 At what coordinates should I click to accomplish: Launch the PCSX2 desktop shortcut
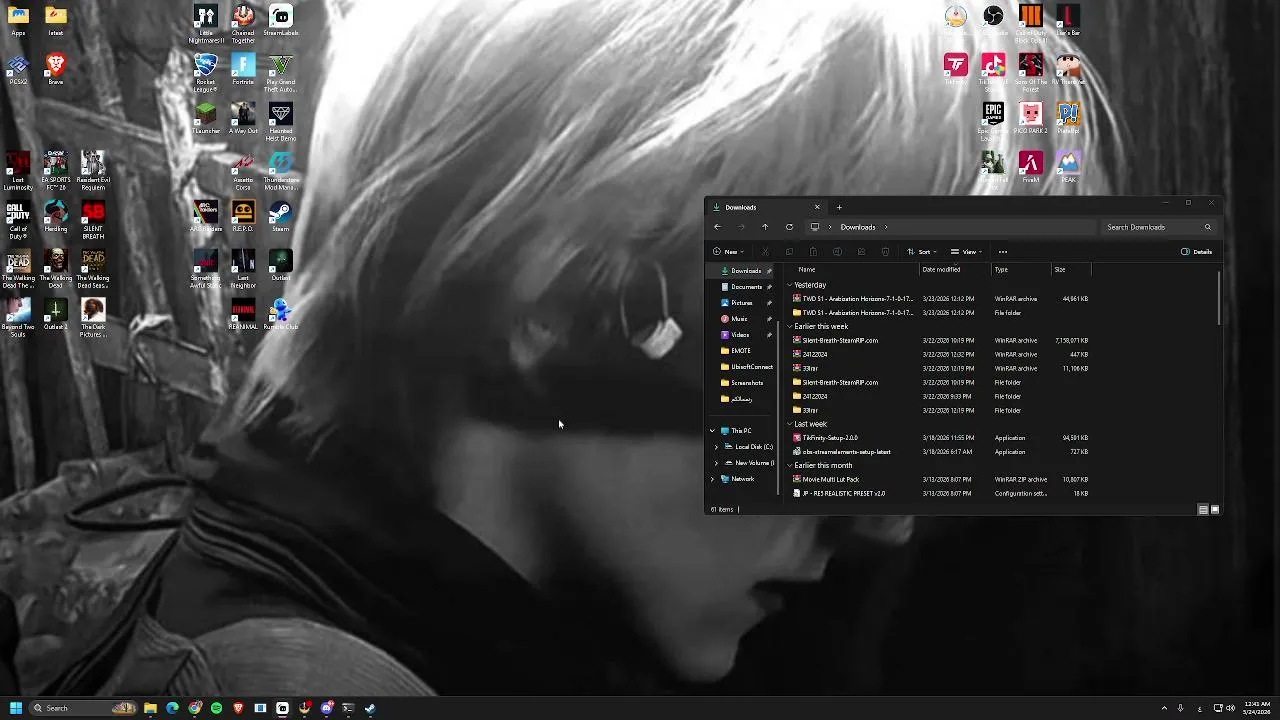click(x=18, y=70)
